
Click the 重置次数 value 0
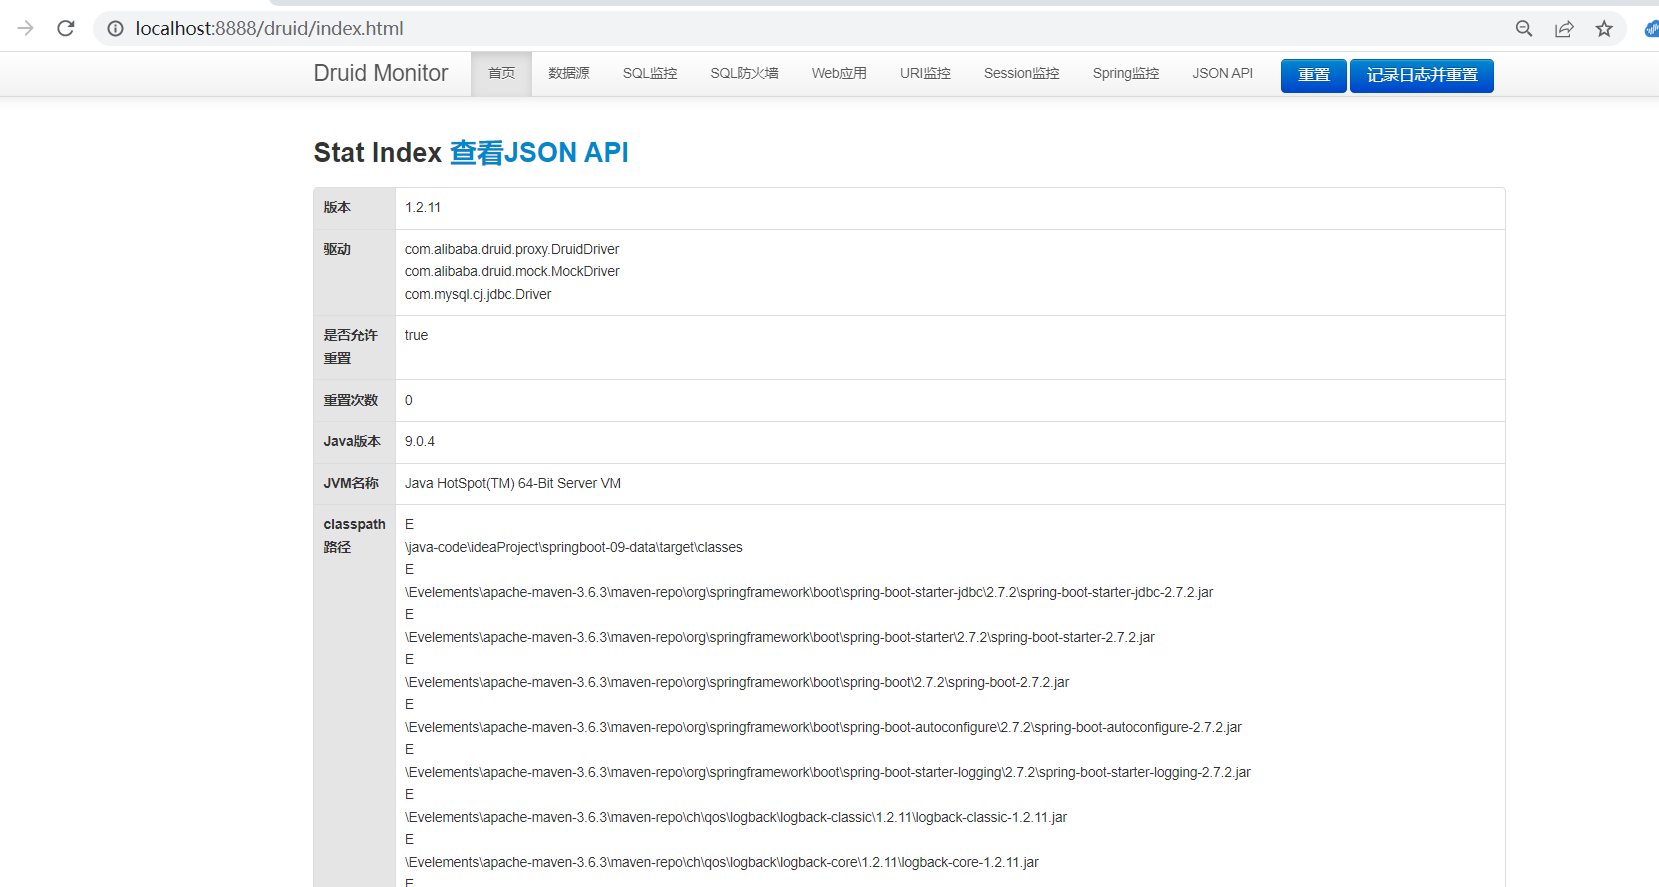tap(408, 400)
